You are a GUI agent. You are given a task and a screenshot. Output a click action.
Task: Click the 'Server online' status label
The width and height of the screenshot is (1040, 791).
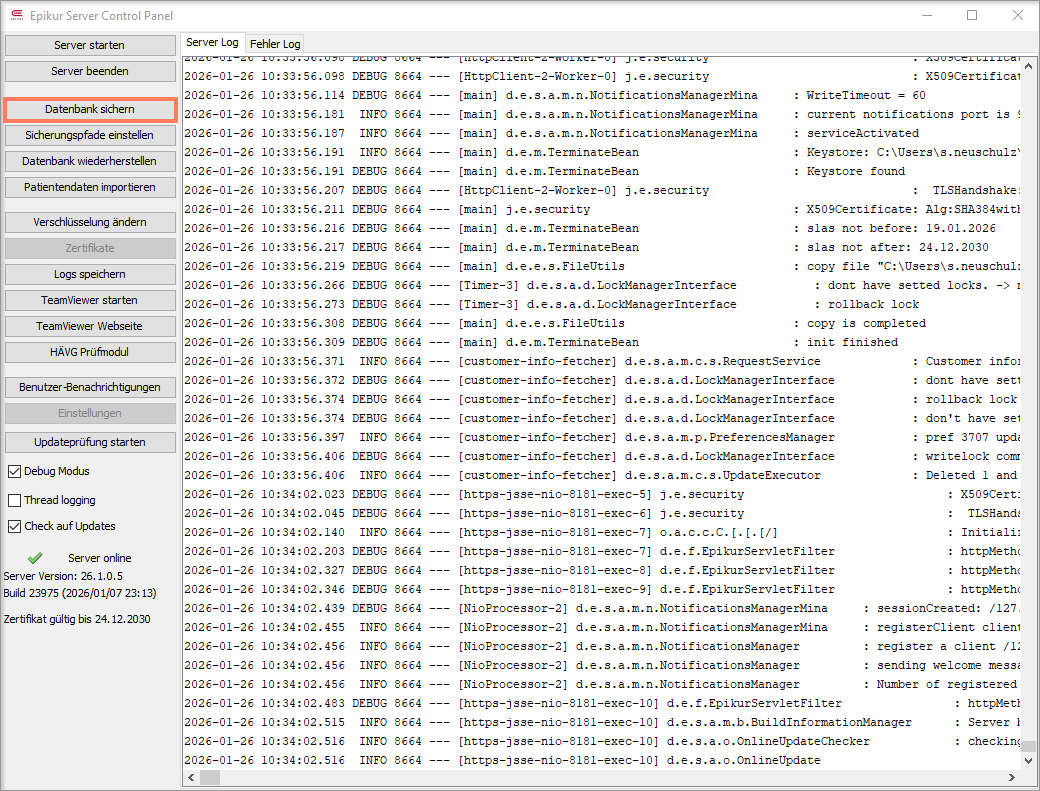(x=99, y=558)
